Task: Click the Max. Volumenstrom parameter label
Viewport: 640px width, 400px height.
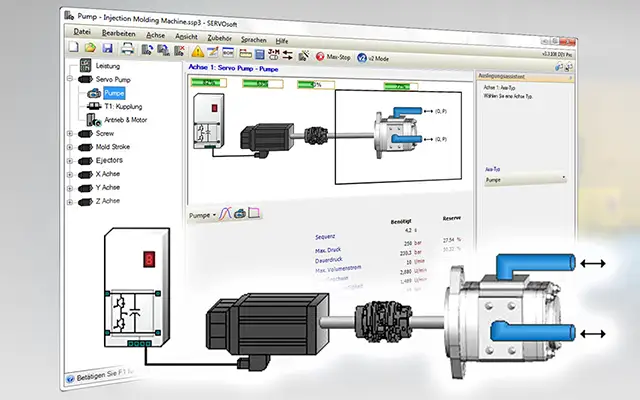Action: (338, 269)
